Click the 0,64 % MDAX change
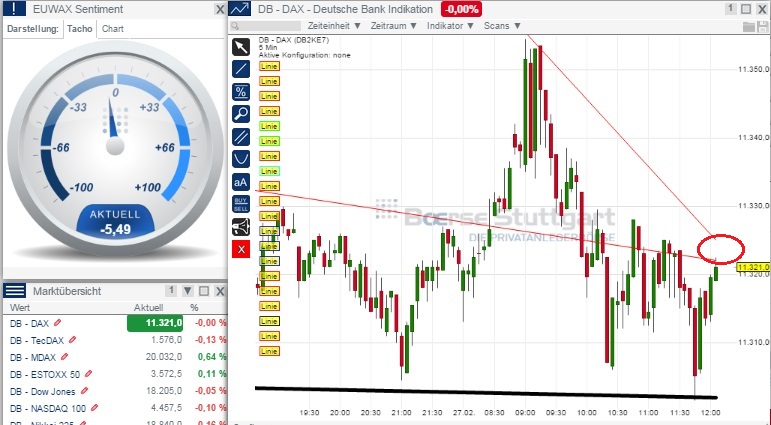This screenshot has width=771, height=425. click(x=212, y=357)
